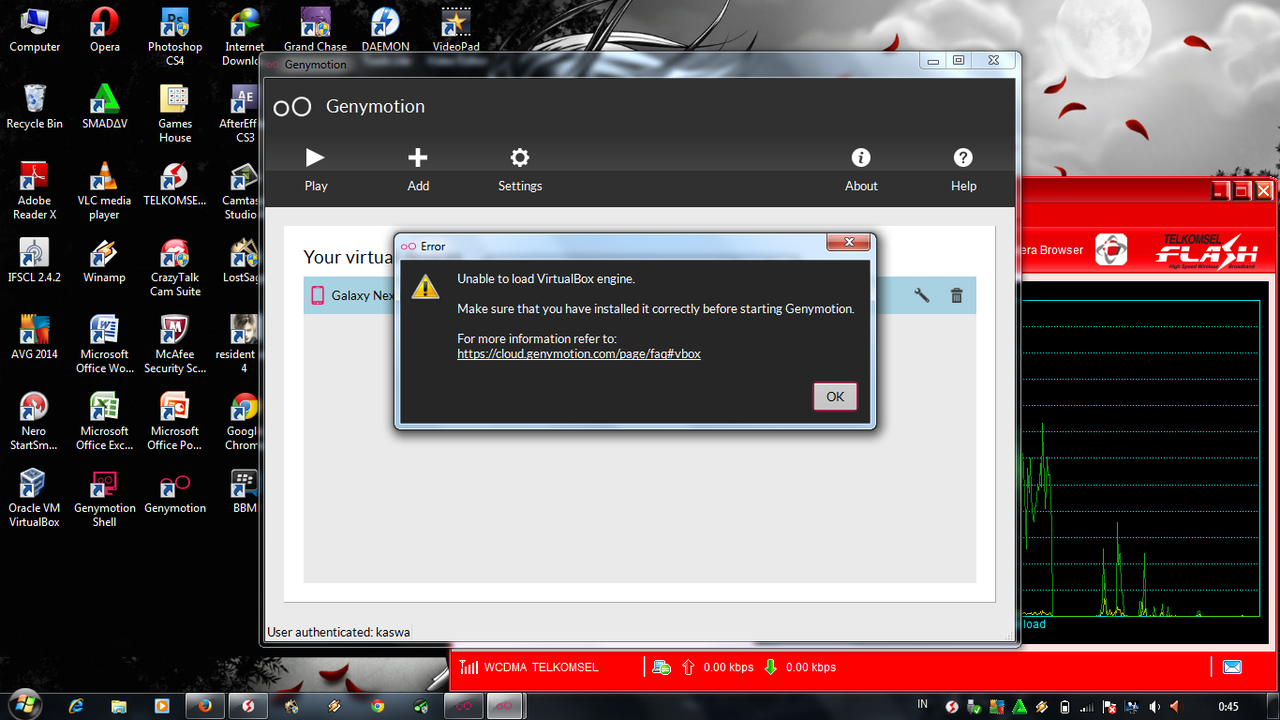Dismiss the error dialog with OK
The image size is (1280, 720).
click(x=835, y=397)
